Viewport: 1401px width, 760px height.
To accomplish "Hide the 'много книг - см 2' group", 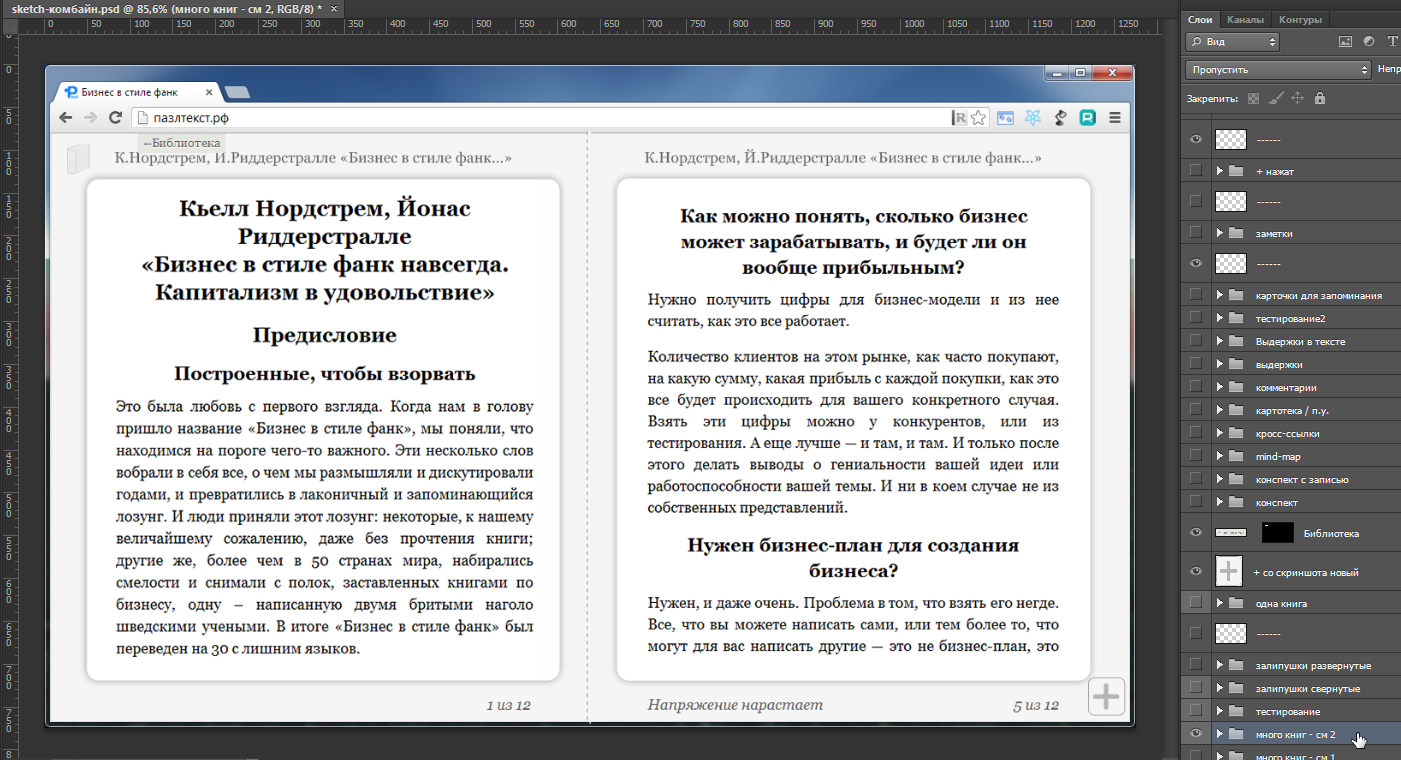I will [1195, 734].
